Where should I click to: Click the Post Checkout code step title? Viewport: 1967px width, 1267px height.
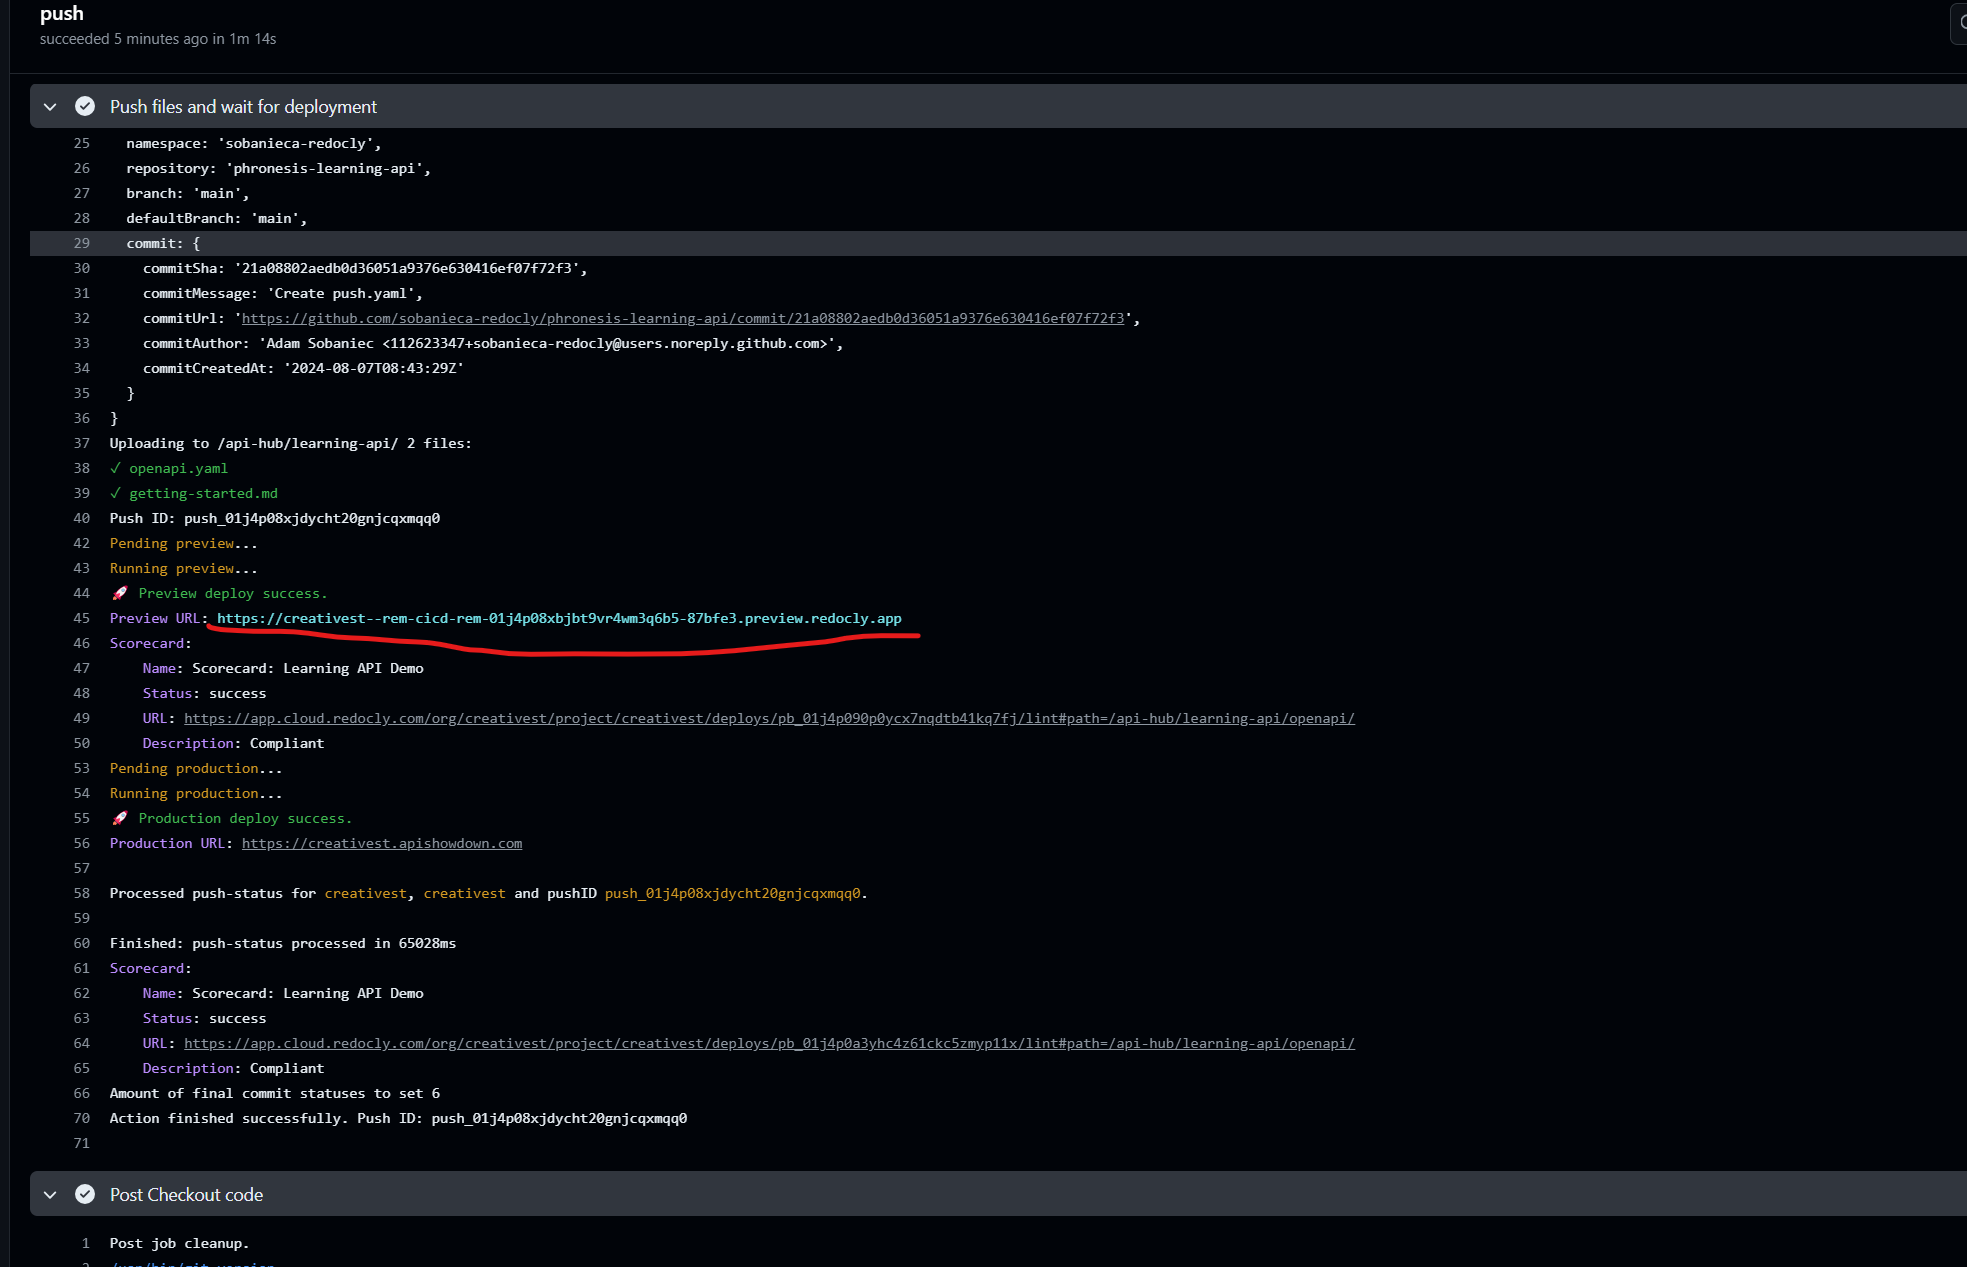(x=186, y=1195)
